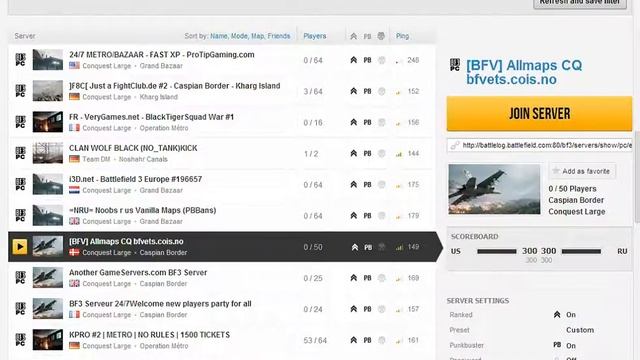
Task: Click link icon beside server URL
Action: point(455,145)
